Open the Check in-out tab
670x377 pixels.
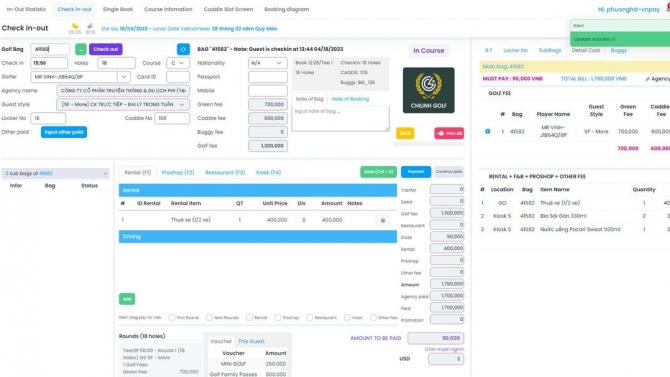pos(74,9)
